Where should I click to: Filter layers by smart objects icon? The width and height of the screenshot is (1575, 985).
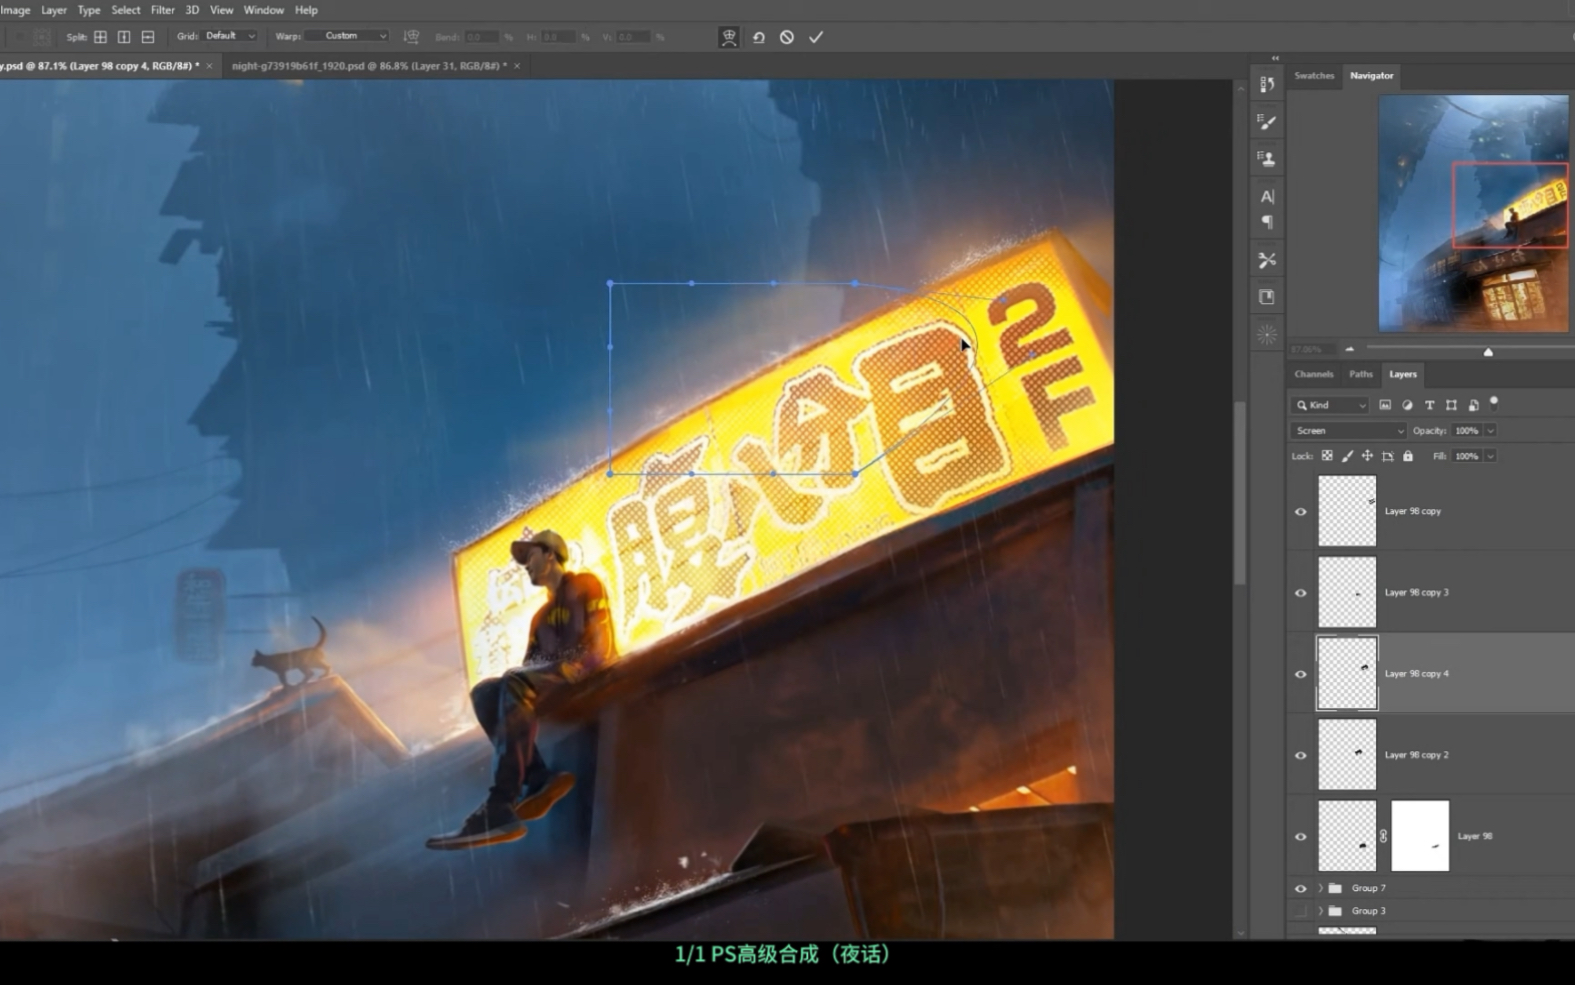point(1473,405)
